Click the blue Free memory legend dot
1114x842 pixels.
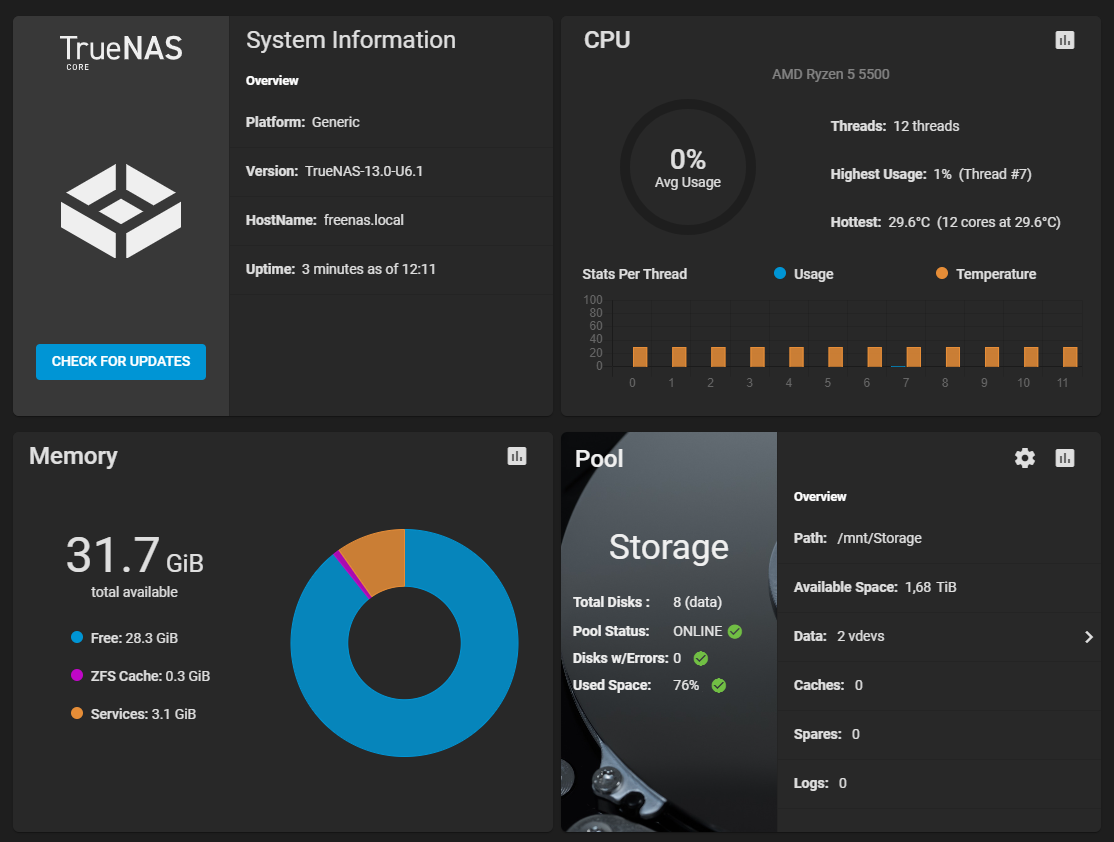(x=77, y=637)
